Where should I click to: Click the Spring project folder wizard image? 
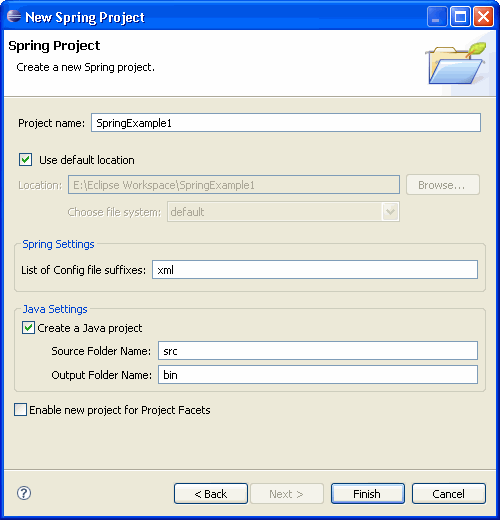point(456,63)
